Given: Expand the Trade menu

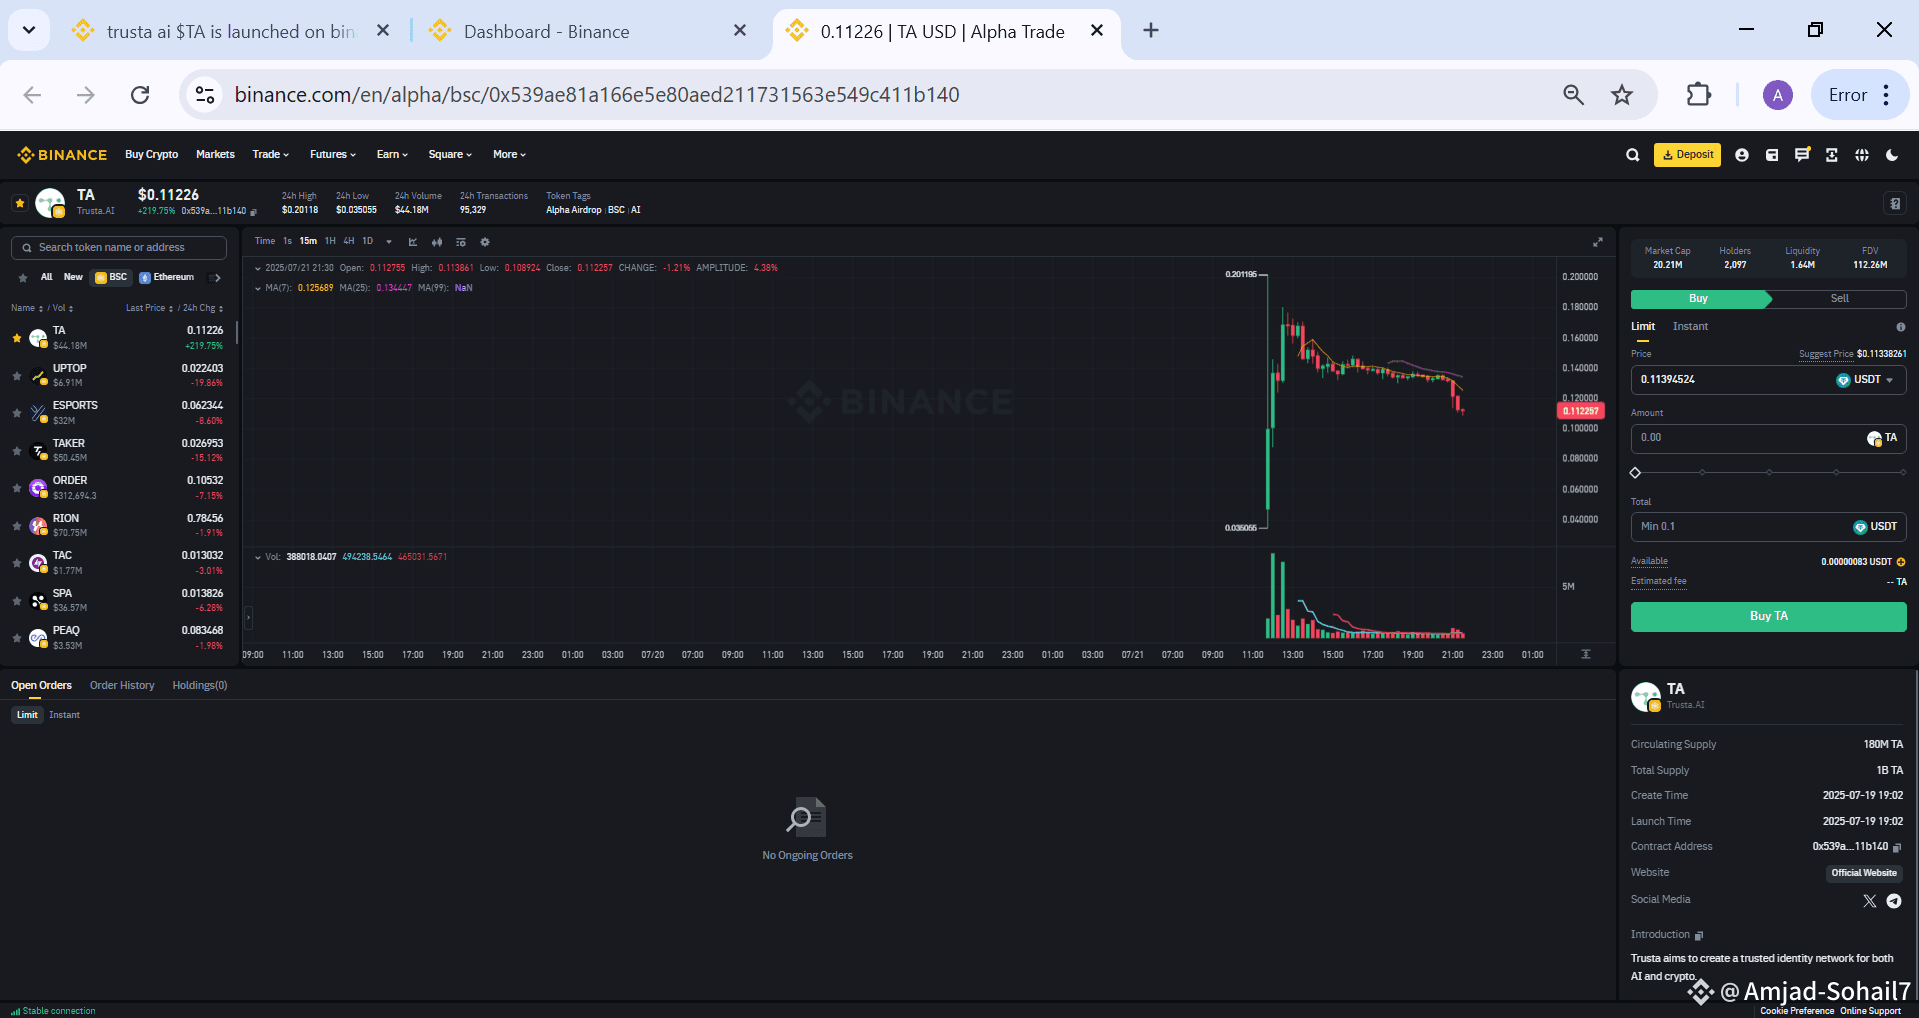Looking at the screenshot, I should (271, 155).
